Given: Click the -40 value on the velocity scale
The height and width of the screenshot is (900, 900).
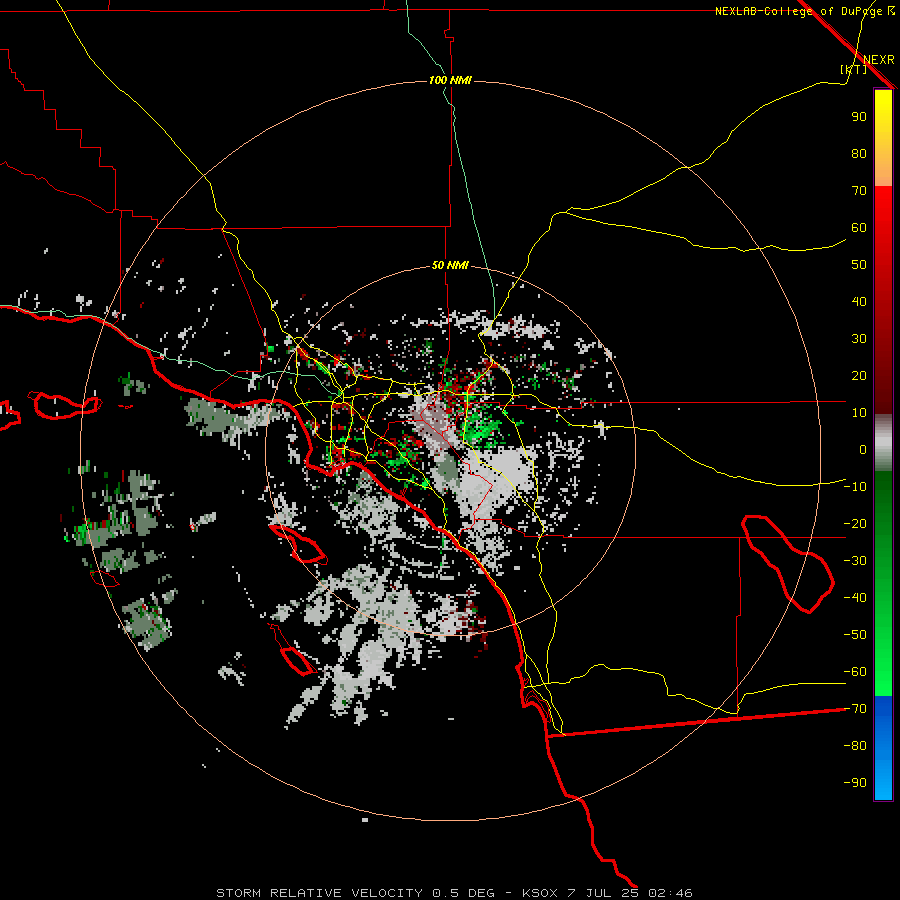Looking at the screenshot, I should [855, 598].
